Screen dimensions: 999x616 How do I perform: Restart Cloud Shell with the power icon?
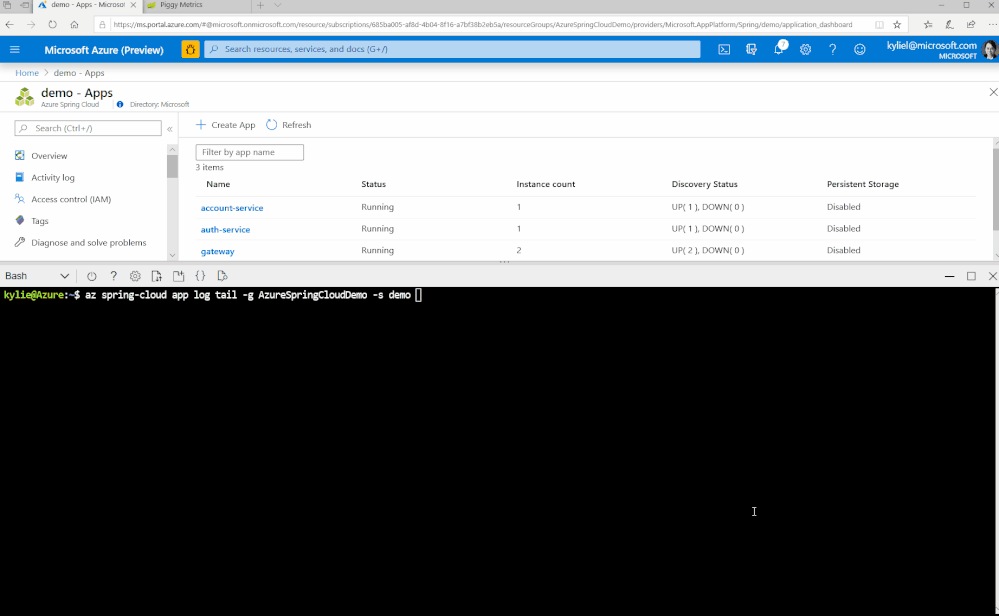tap(92, 276)
